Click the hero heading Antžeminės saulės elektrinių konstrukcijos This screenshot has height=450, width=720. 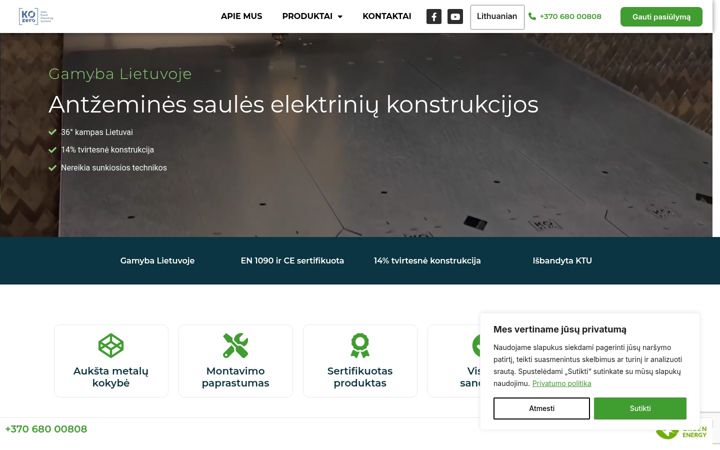pos(293,105)
